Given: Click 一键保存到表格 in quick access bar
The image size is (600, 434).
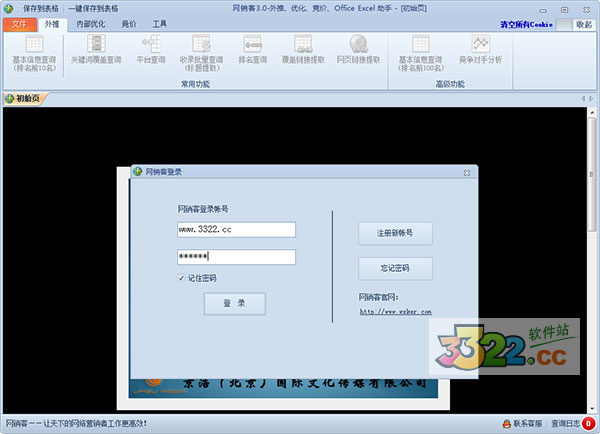Looking at the screenshot, I should click(93, 8).
